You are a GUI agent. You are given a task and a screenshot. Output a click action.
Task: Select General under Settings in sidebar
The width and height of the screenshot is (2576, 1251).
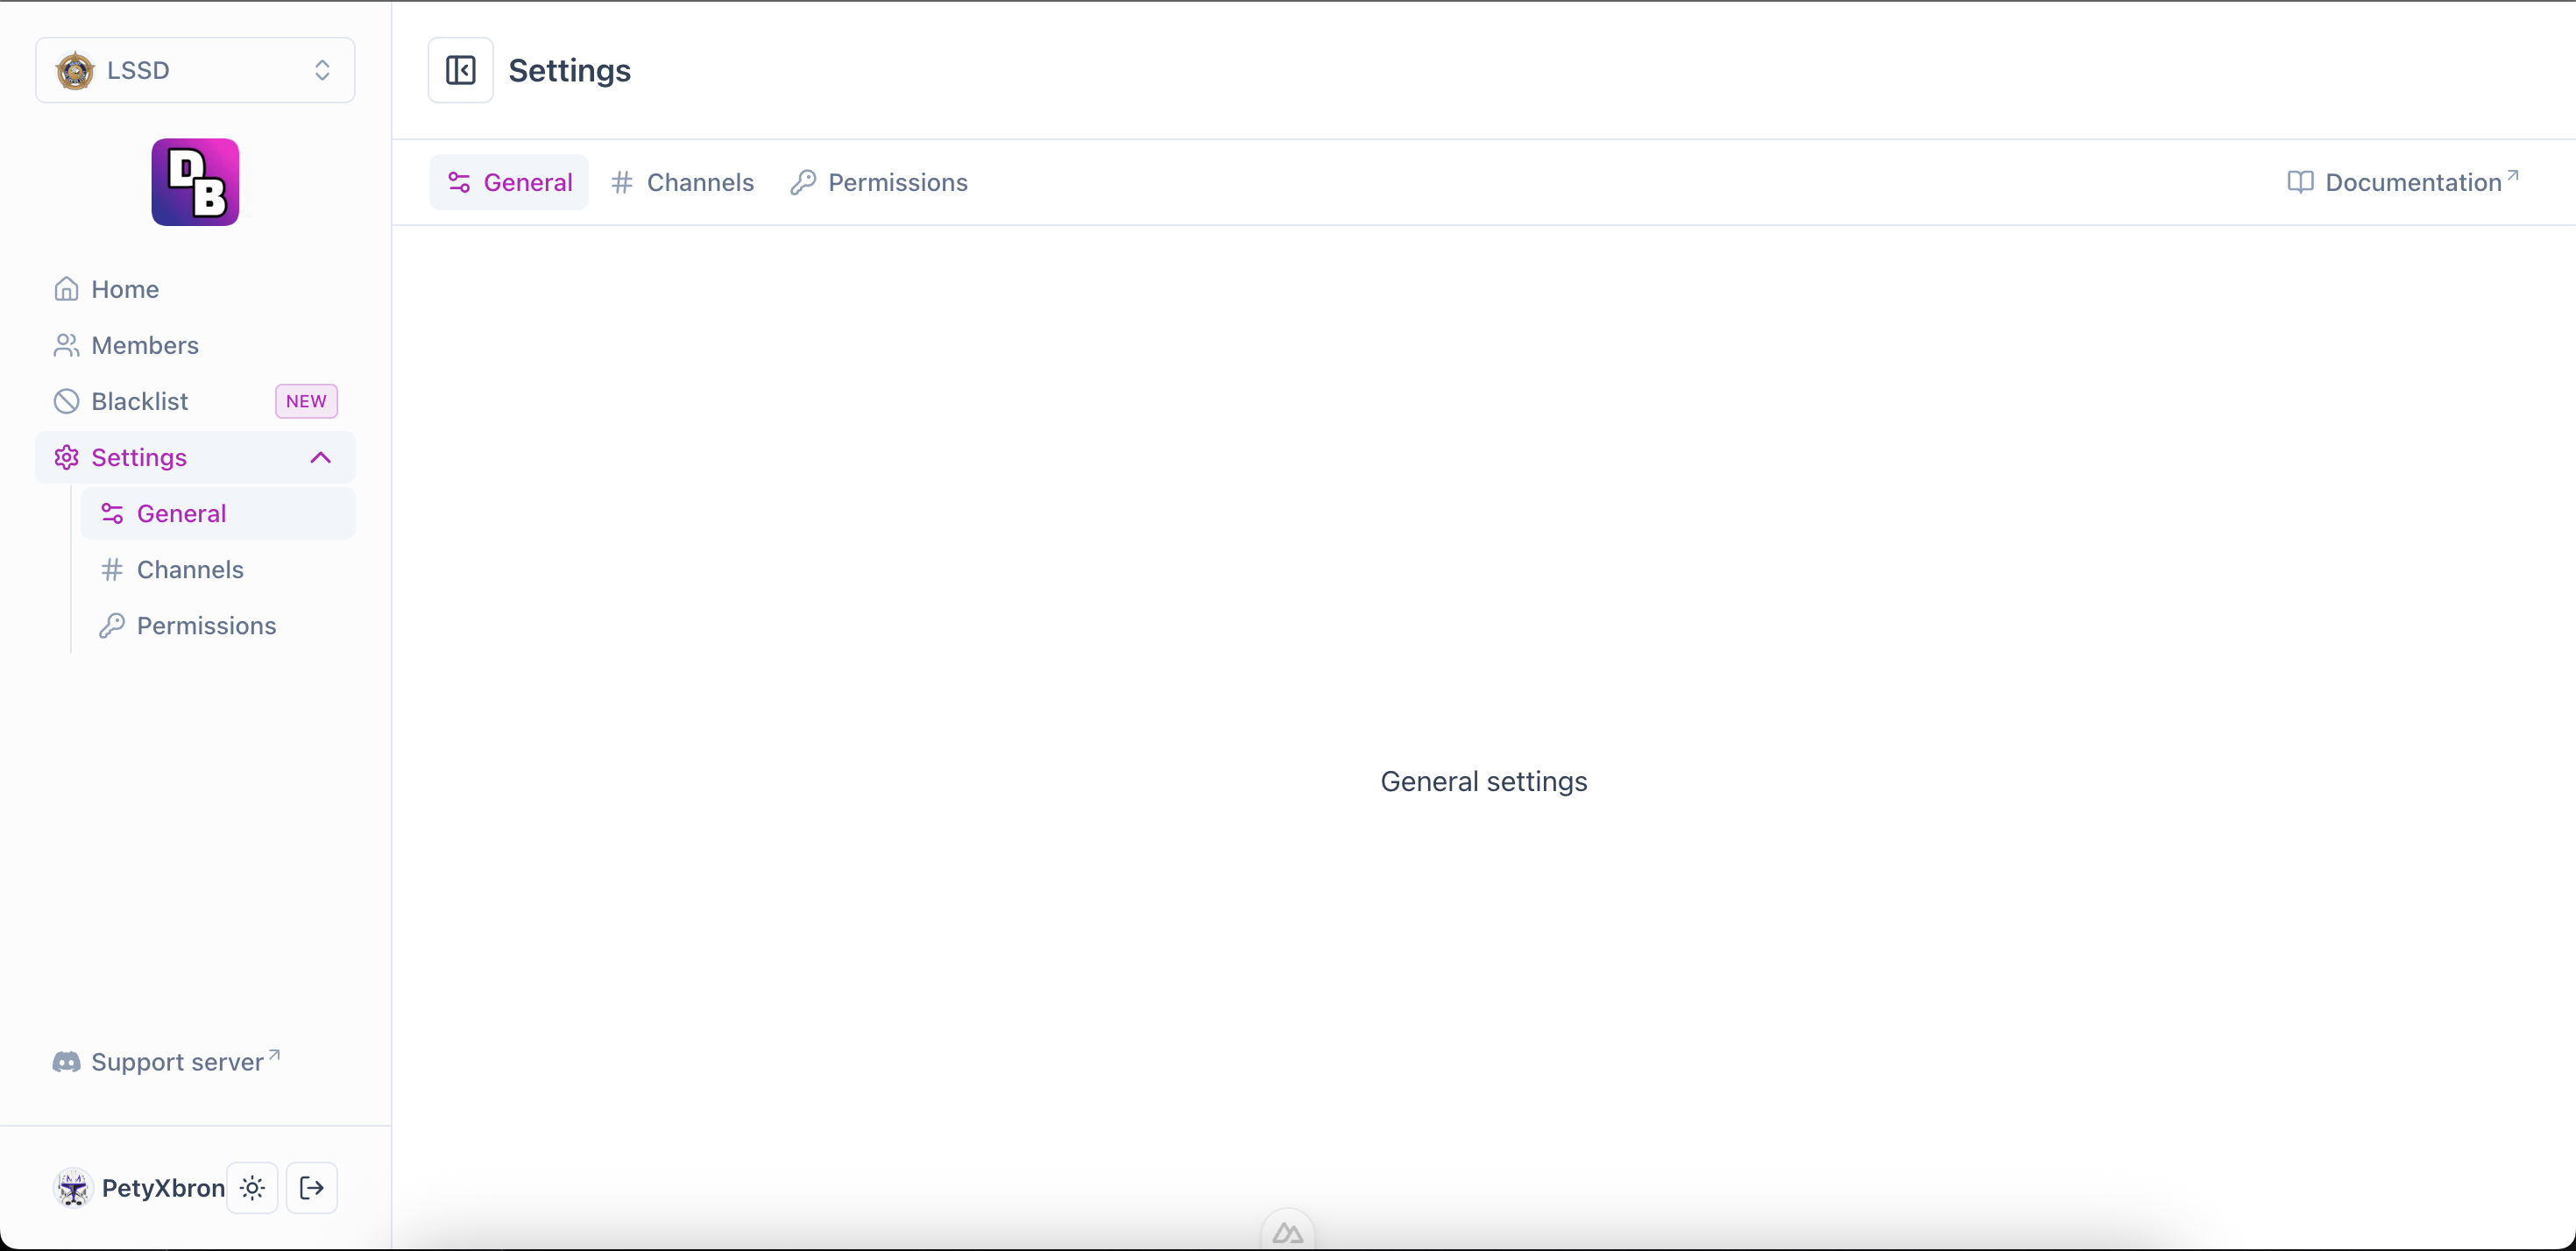pyautogui.click(x=218, y=513)
